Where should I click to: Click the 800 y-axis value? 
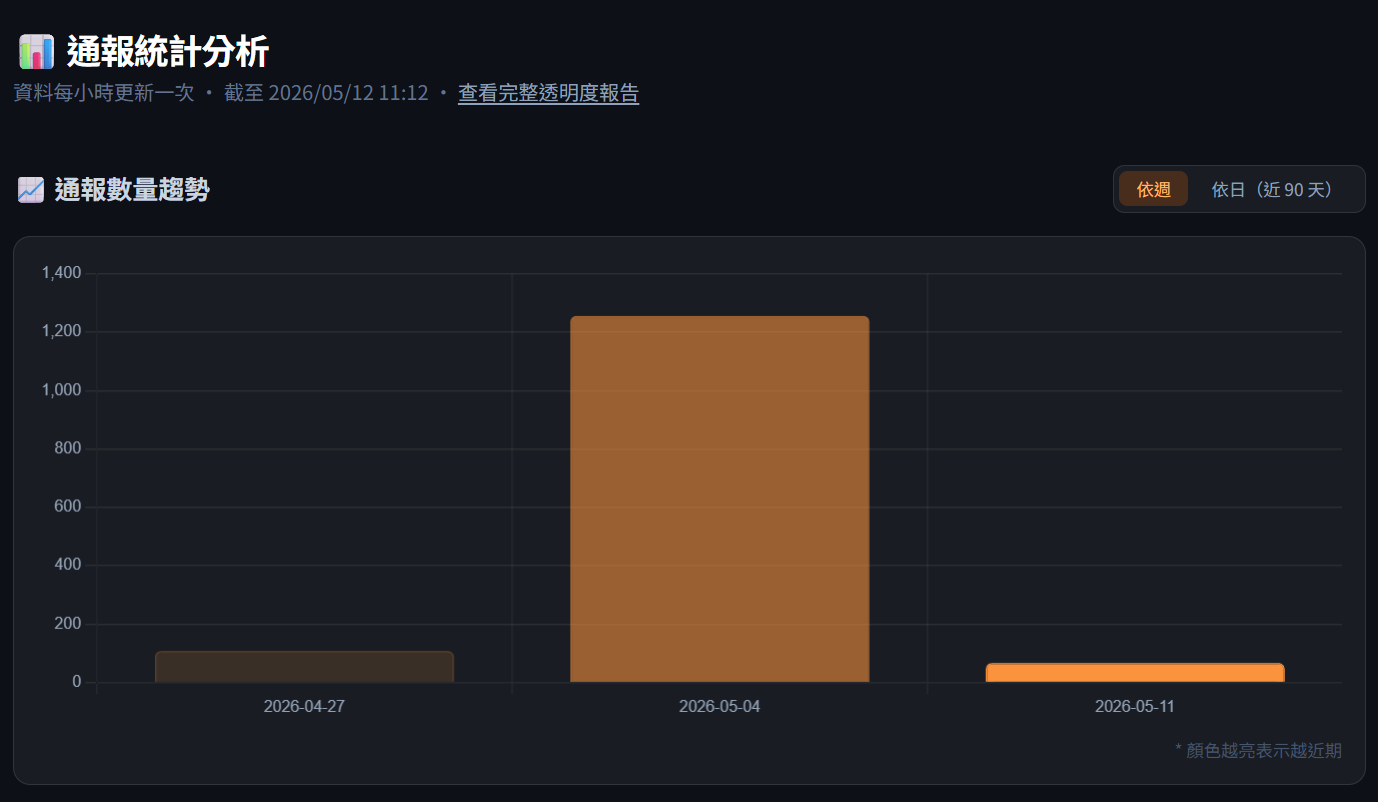(69, 449)
